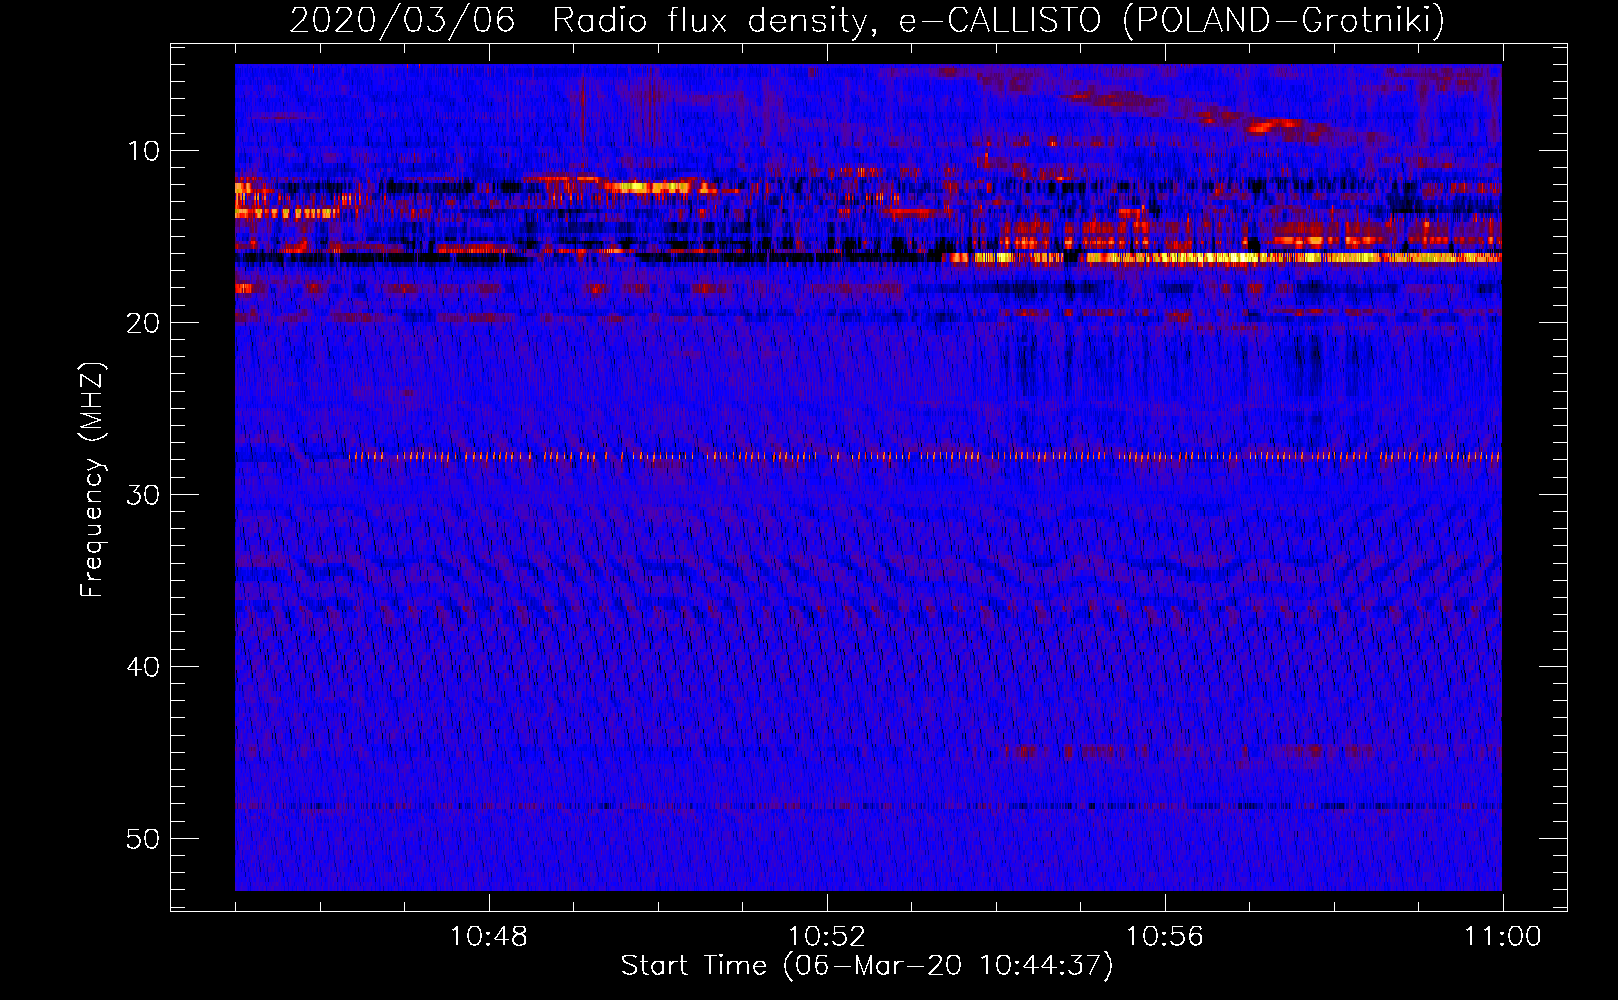Viewport: 1618px width, 1000px height.
Task: Click the 30 MHz frequency tick label
Action: point(143,495)
